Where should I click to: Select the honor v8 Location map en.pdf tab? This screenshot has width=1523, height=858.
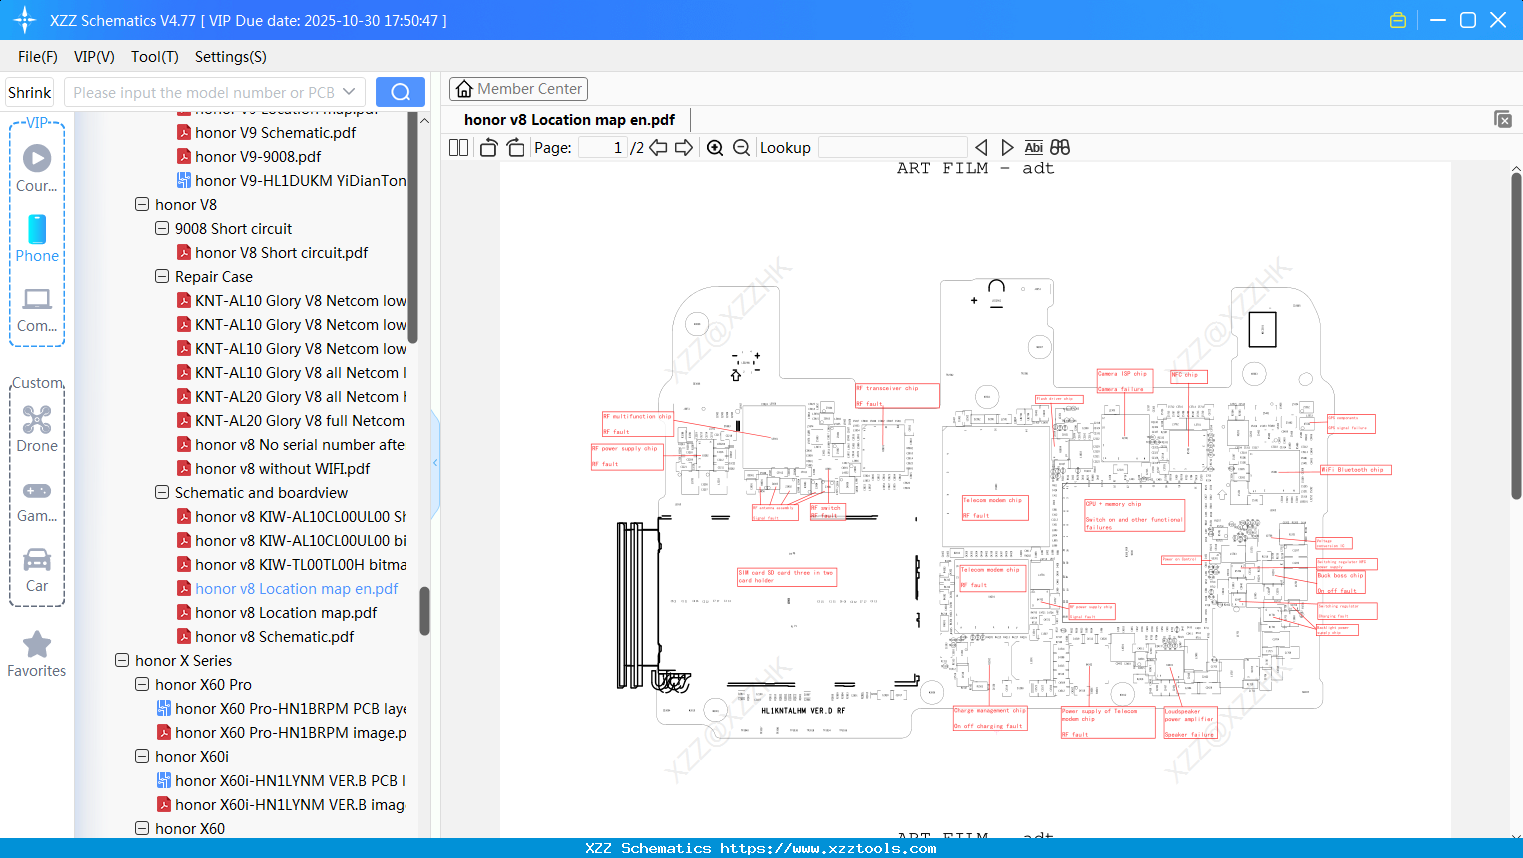pos(569,120)
